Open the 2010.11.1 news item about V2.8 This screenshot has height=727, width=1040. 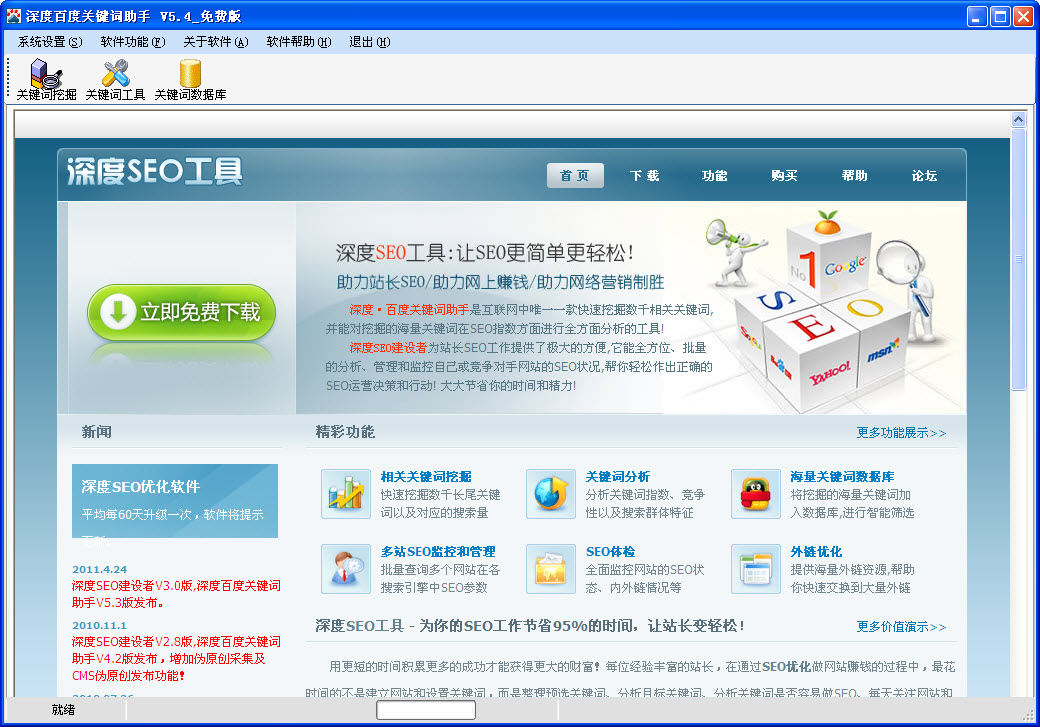176,659
